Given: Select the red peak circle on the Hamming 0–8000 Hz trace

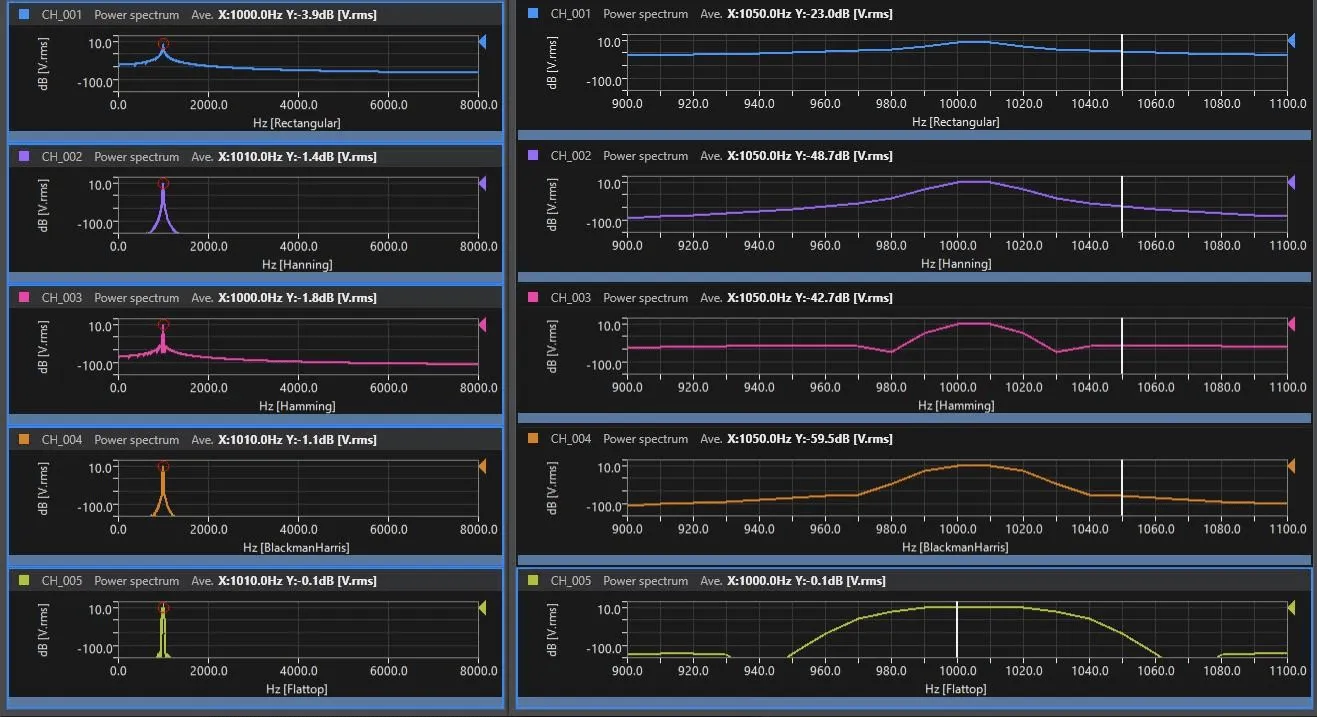Looking at the screenshot, I should tap(163, 325).
